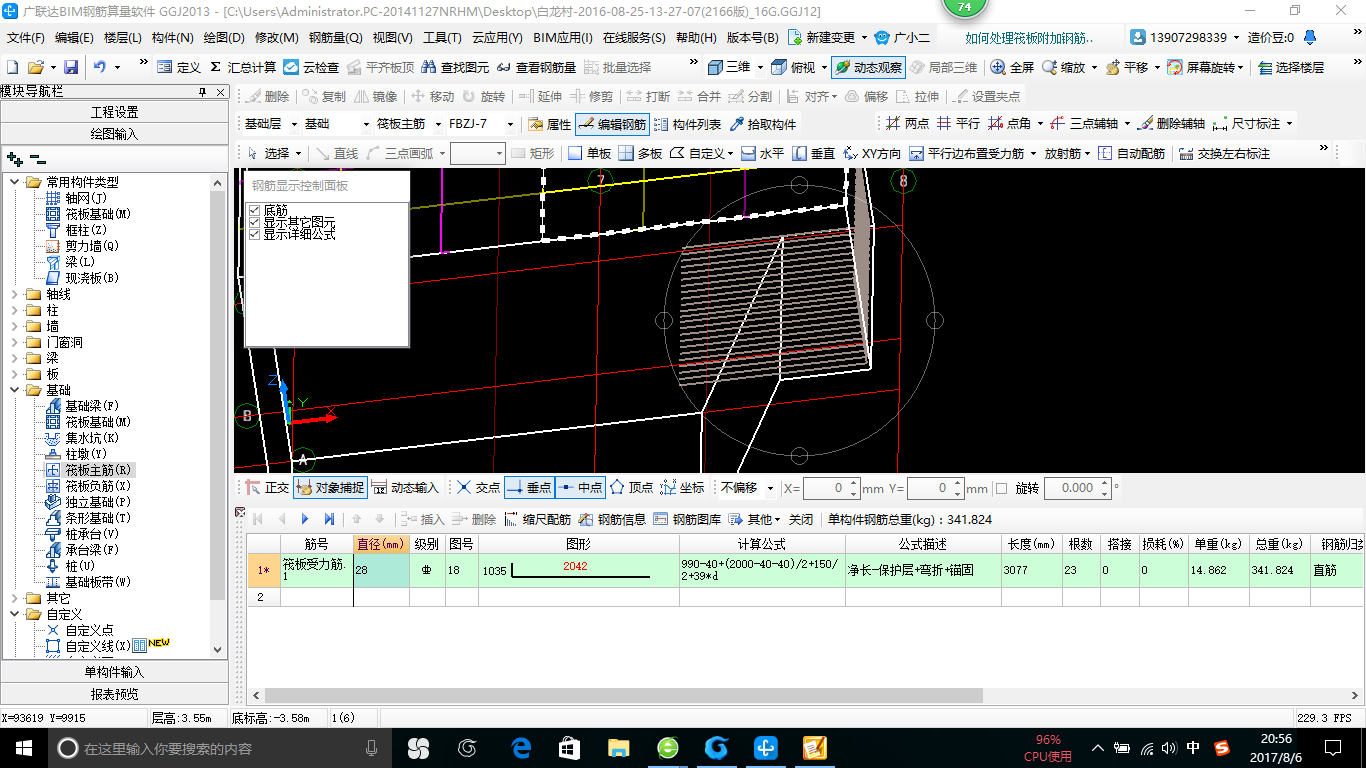This screenshot has width=1366, height=768.
Task: Open 查看钢筋量 rebar quantity viewer
Action: [537, 67]
